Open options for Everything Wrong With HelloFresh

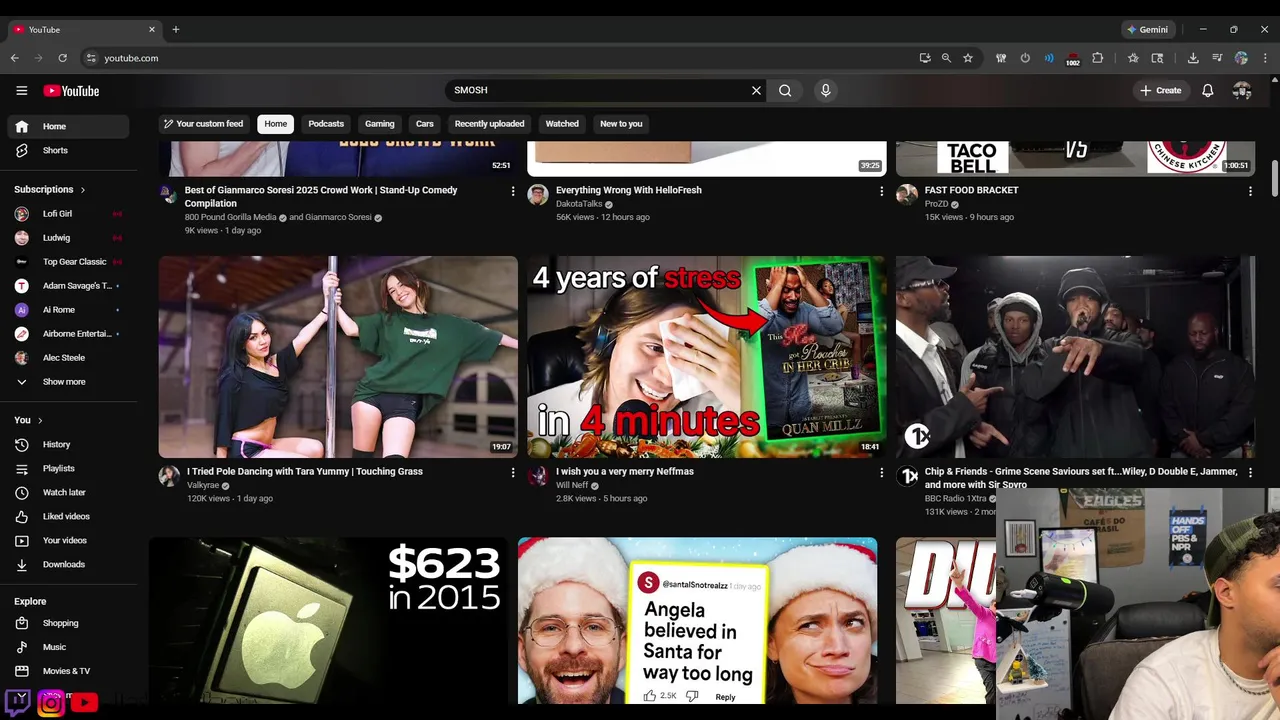(881, 191)
